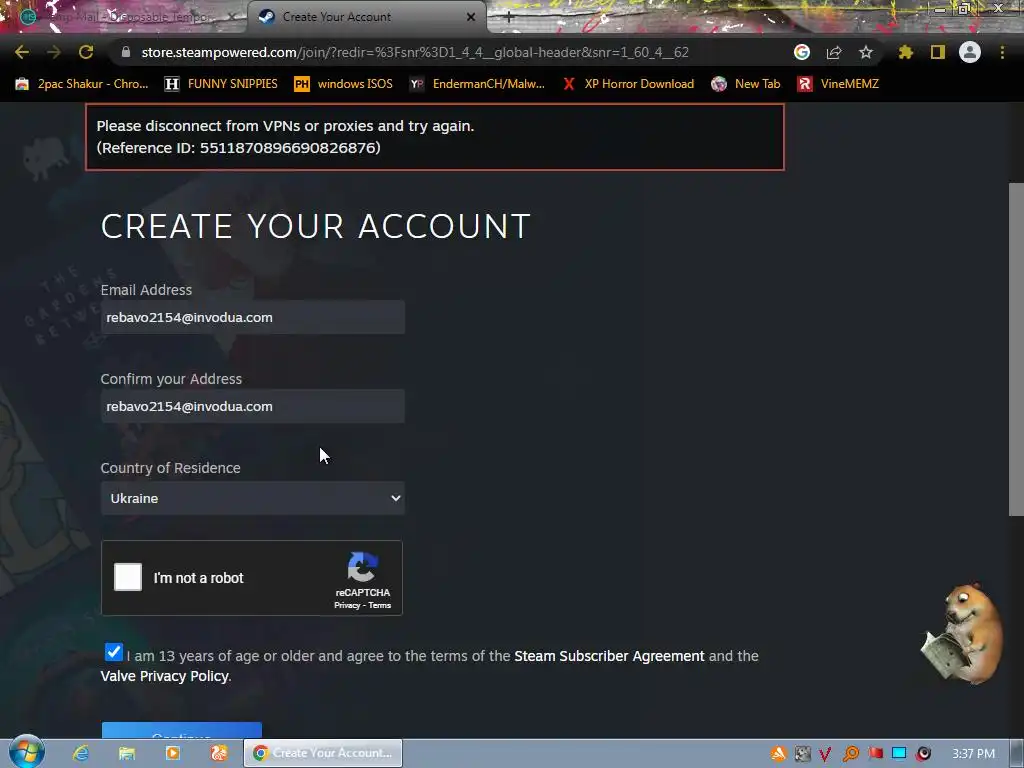Open the Chrome extensions puzzle icon
Image resolution: width=1024 pixels, height=768 pixels.
coord(906,52)
